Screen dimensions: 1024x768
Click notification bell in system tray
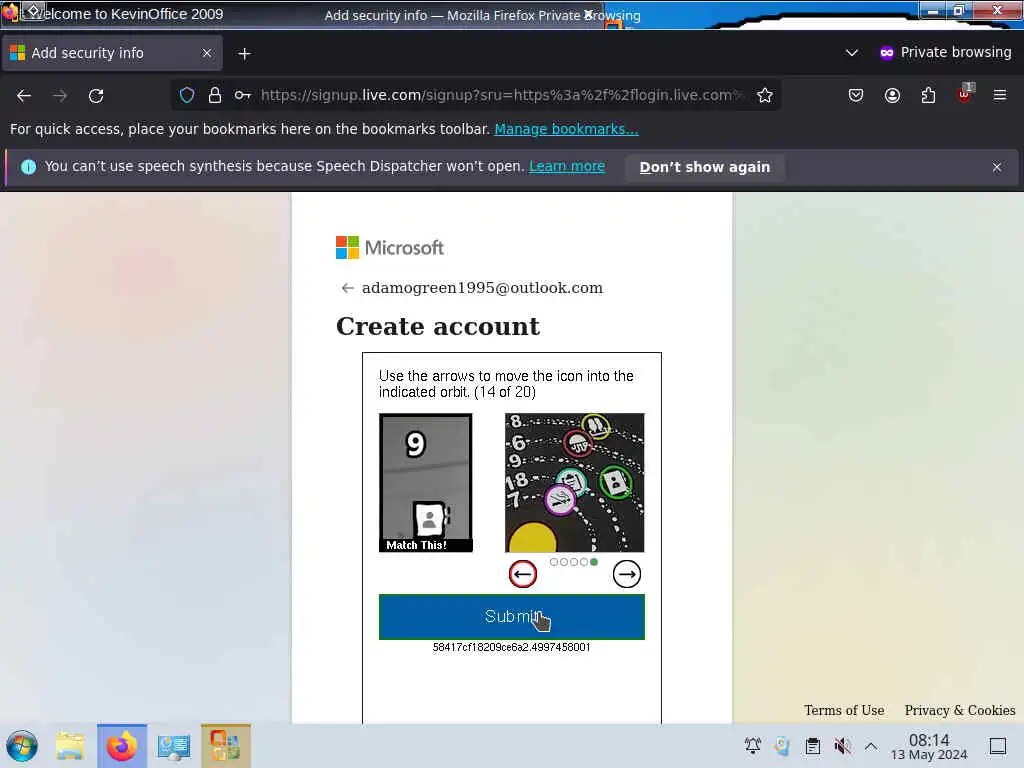pyautogui.click(x=752, y=746)
